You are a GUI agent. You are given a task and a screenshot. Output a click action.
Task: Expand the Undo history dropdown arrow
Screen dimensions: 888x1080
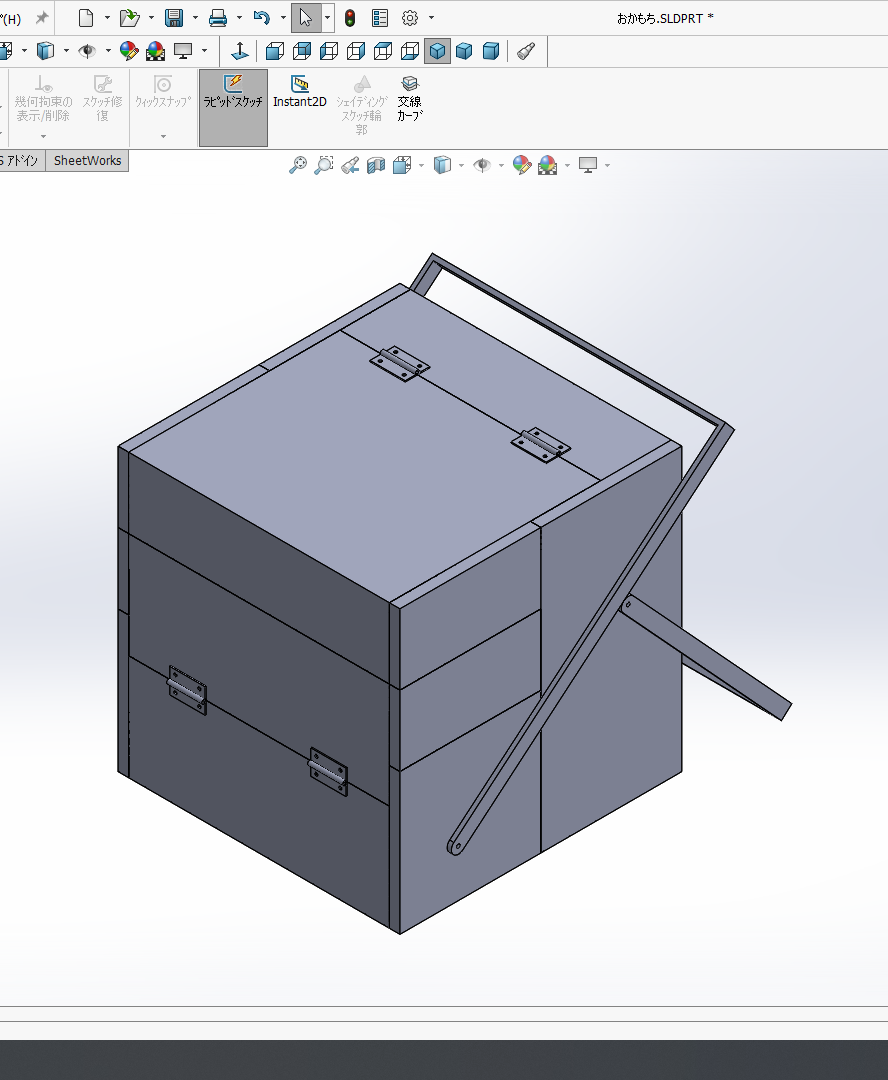click(x=282, y=18)
